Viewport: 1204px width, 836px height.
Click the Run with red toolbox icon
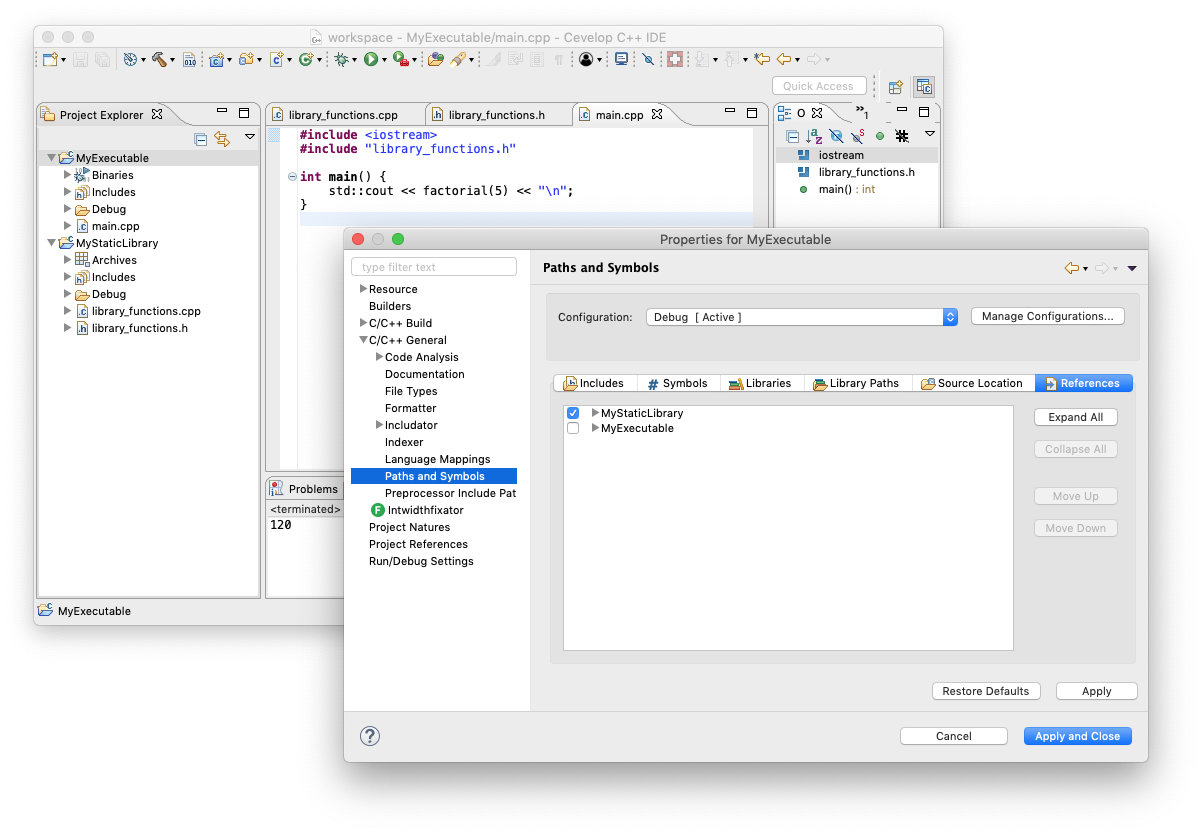(x=400, y=60)
